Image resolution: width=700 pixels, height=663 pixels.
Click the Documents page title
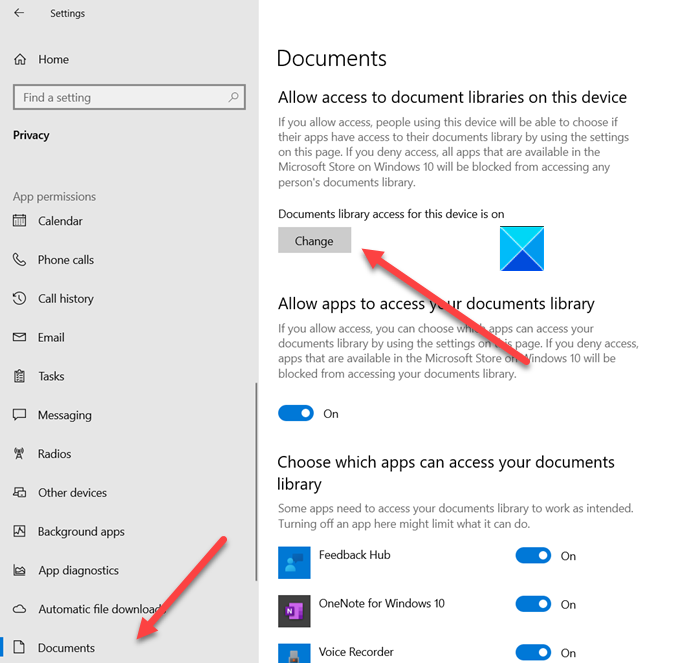[x=332, y=58]
